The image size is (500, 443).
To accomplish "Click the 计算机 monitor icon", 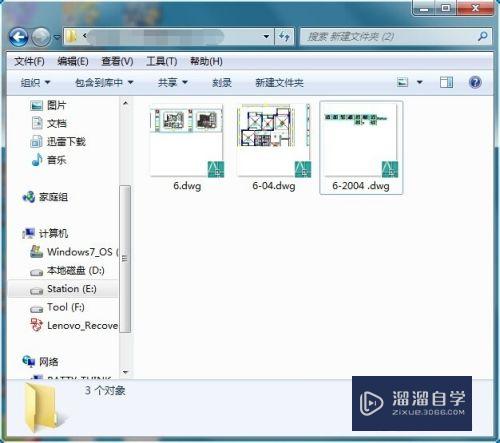I will [x=29, y=233].
